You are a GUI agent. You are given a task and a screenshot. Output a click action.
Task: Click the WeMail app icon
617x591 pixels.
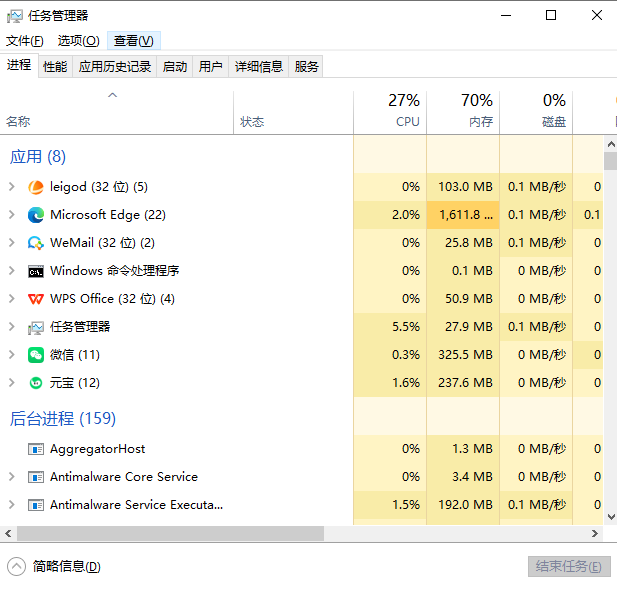(x=36, y=243)
